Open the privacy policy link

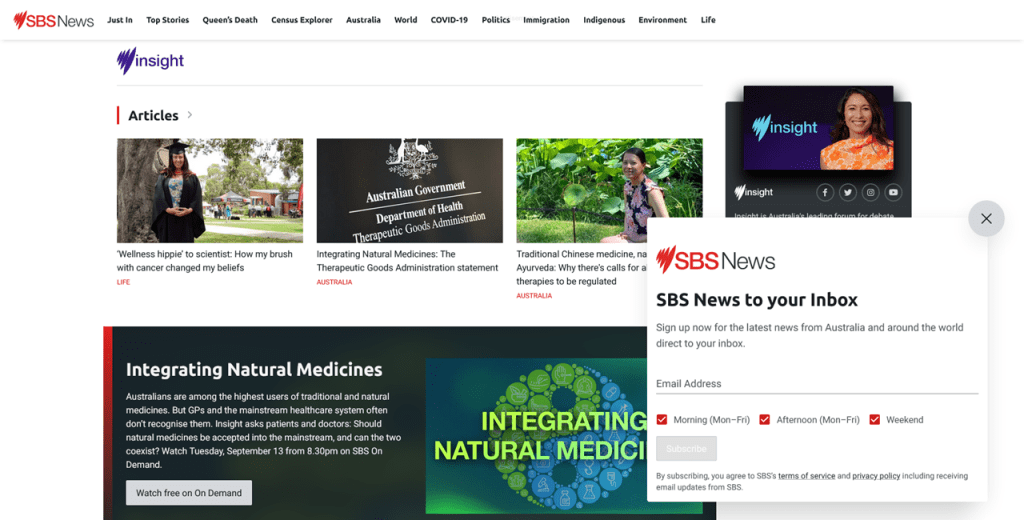(876, 476)
